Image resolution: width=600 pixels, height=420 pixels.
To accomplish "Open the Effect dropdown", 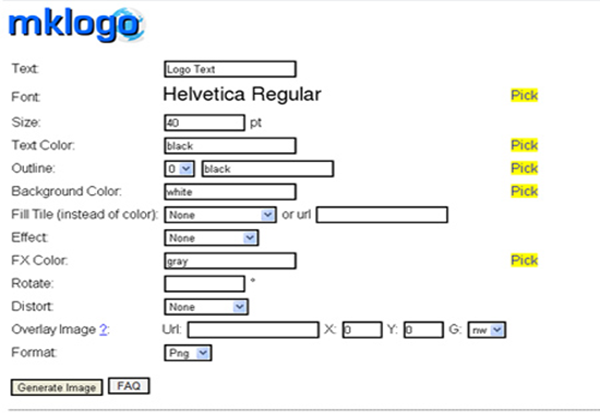I will (x=212, y=238).
